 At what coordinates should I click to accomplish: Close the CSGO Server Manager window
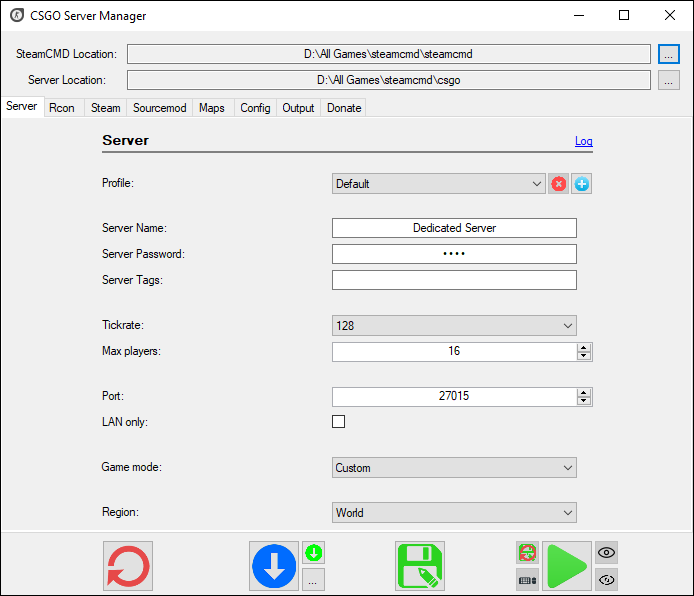click(670, 15)
